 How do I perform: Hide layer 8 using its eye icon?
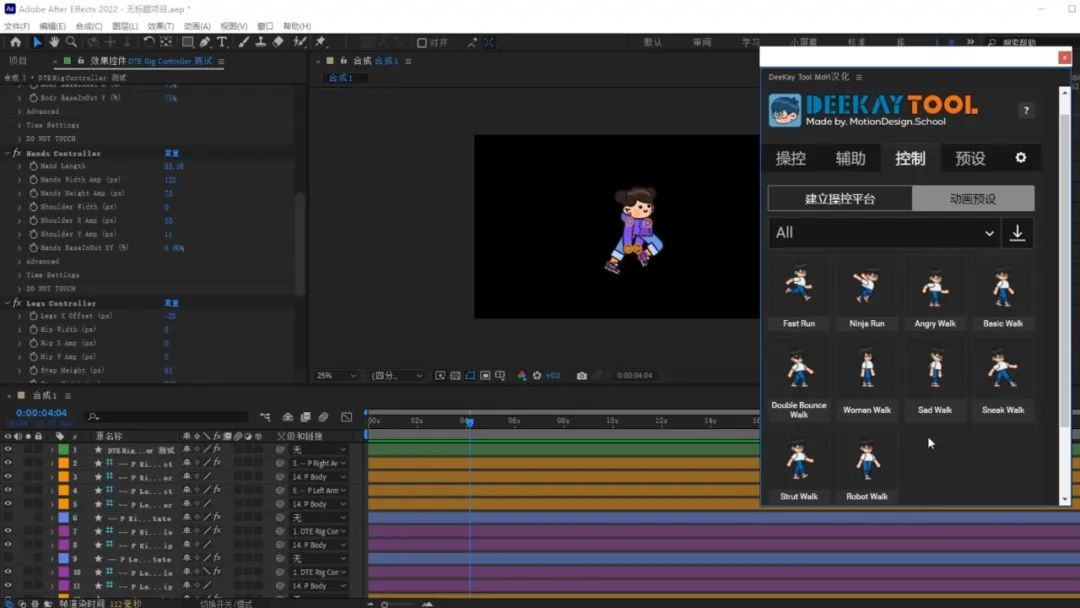(8, 545)
